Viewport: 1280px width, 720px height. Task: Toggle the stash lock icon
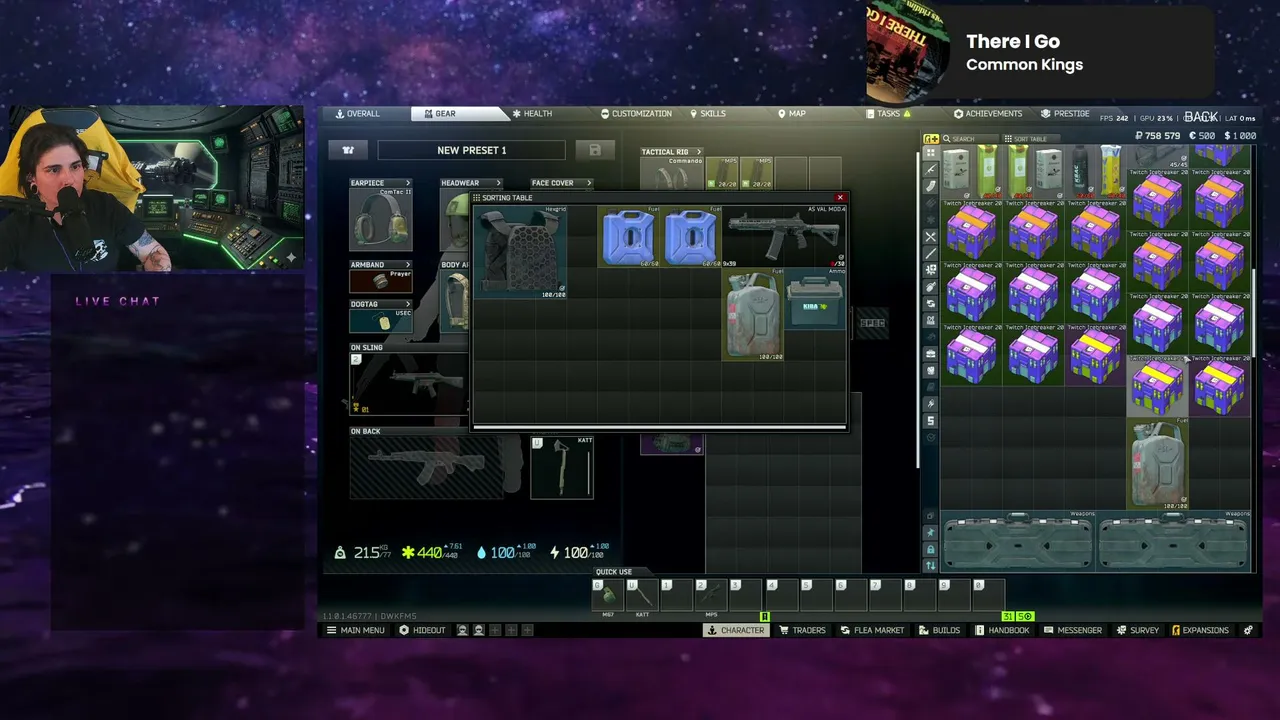pos(931,549)
